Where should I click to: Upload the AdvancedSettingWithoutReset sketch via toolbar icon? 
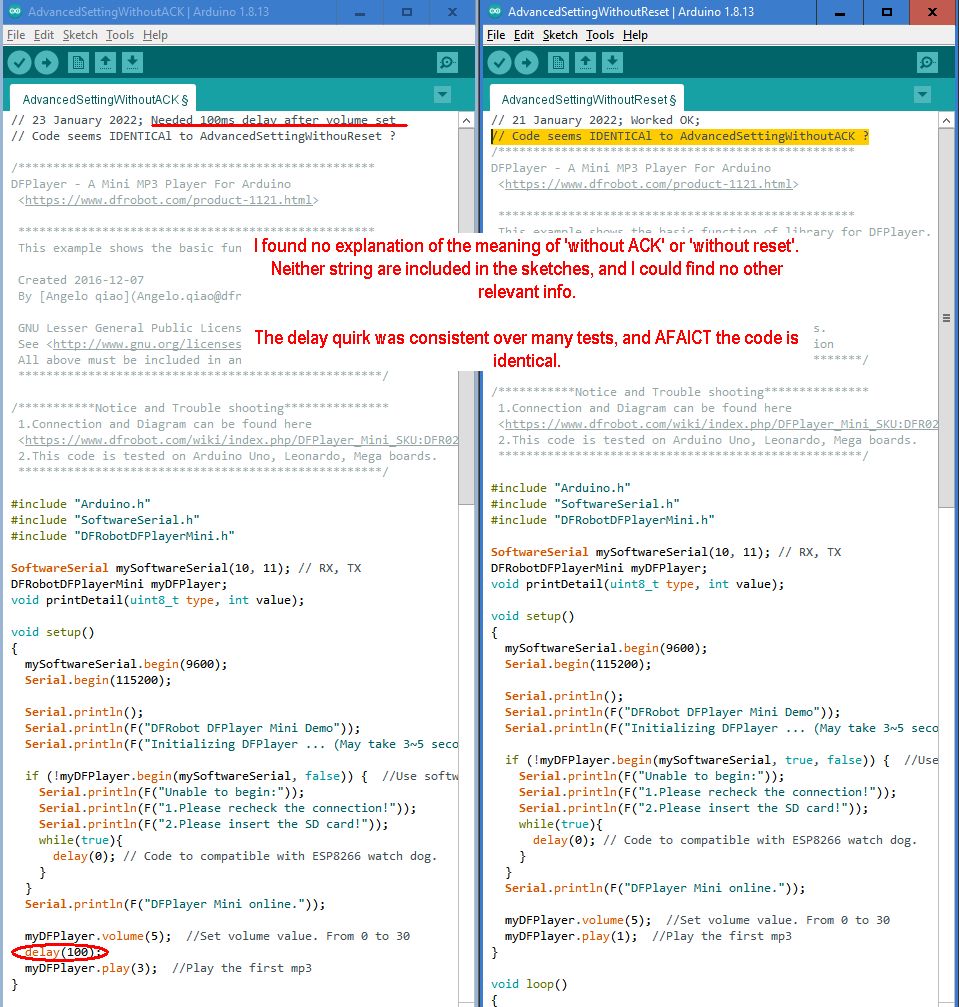click(x=526, y=61)
